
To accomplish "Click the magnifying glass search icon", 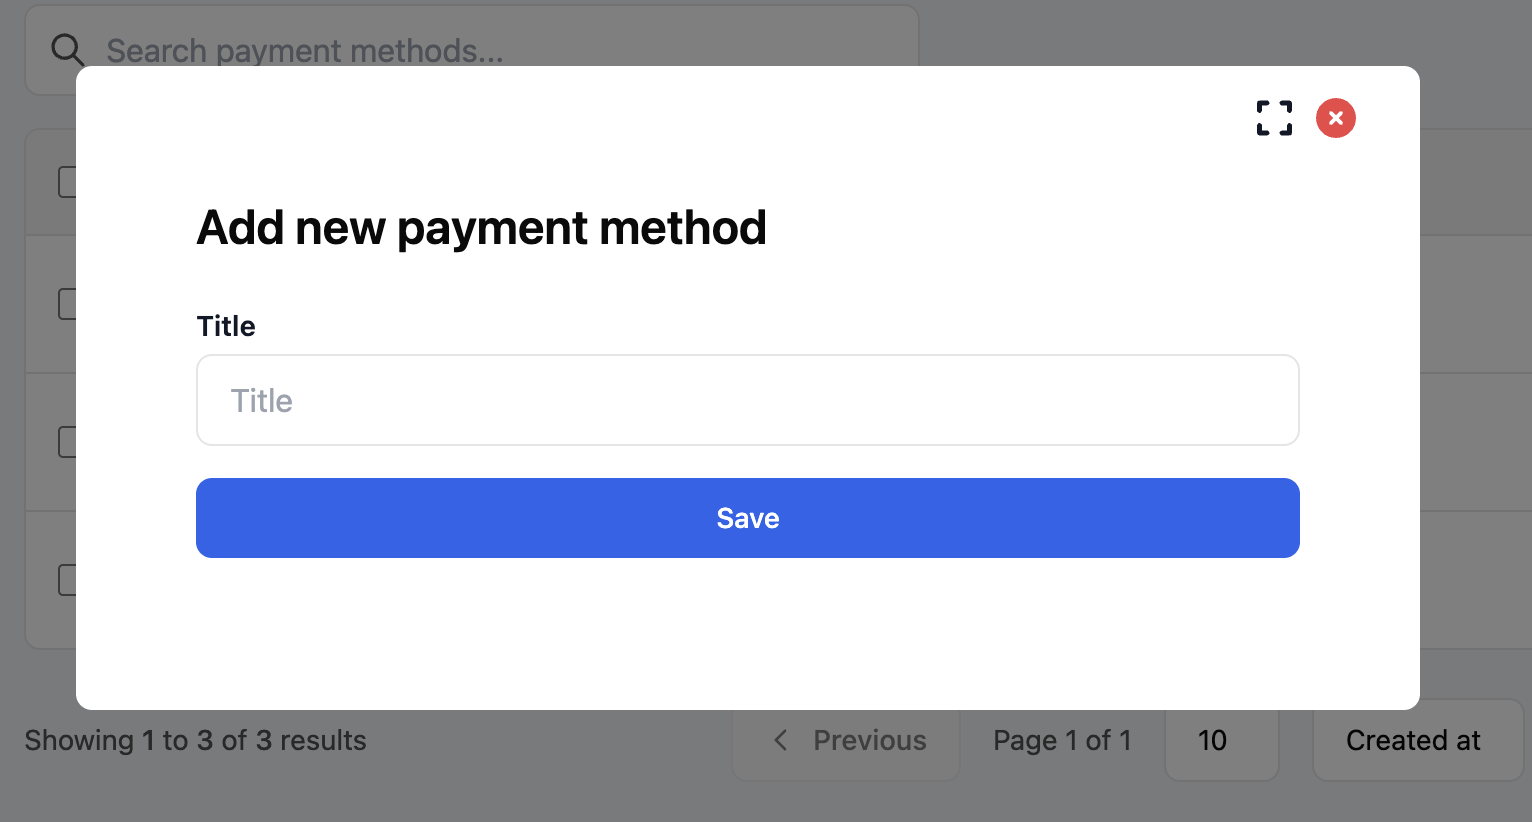I will point(67,49).
